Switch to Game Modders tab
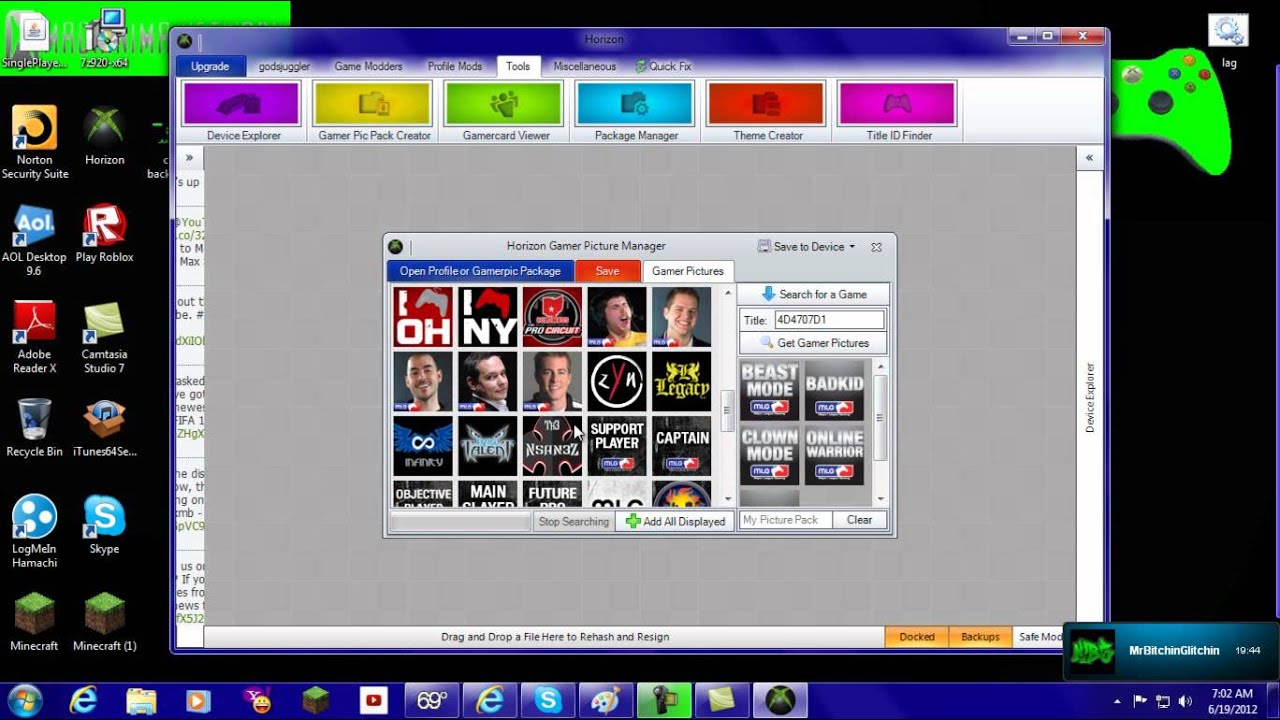This screenshot has width=1280, height=720. click(x=368, y=66)
